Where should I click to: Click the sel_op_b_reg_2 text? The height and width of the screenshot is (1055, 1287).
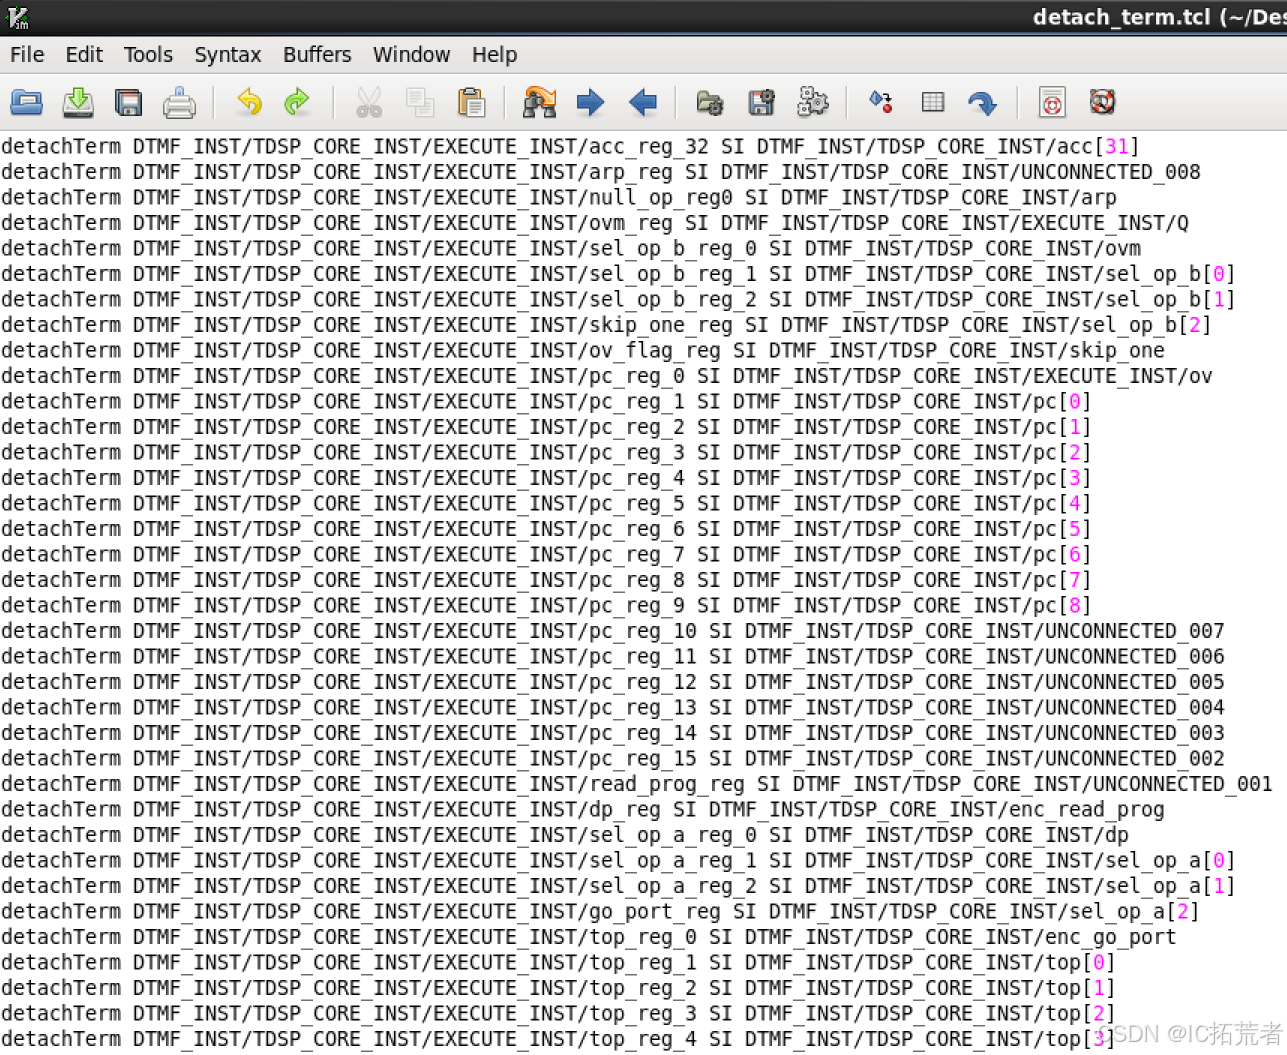coord(673,300)
